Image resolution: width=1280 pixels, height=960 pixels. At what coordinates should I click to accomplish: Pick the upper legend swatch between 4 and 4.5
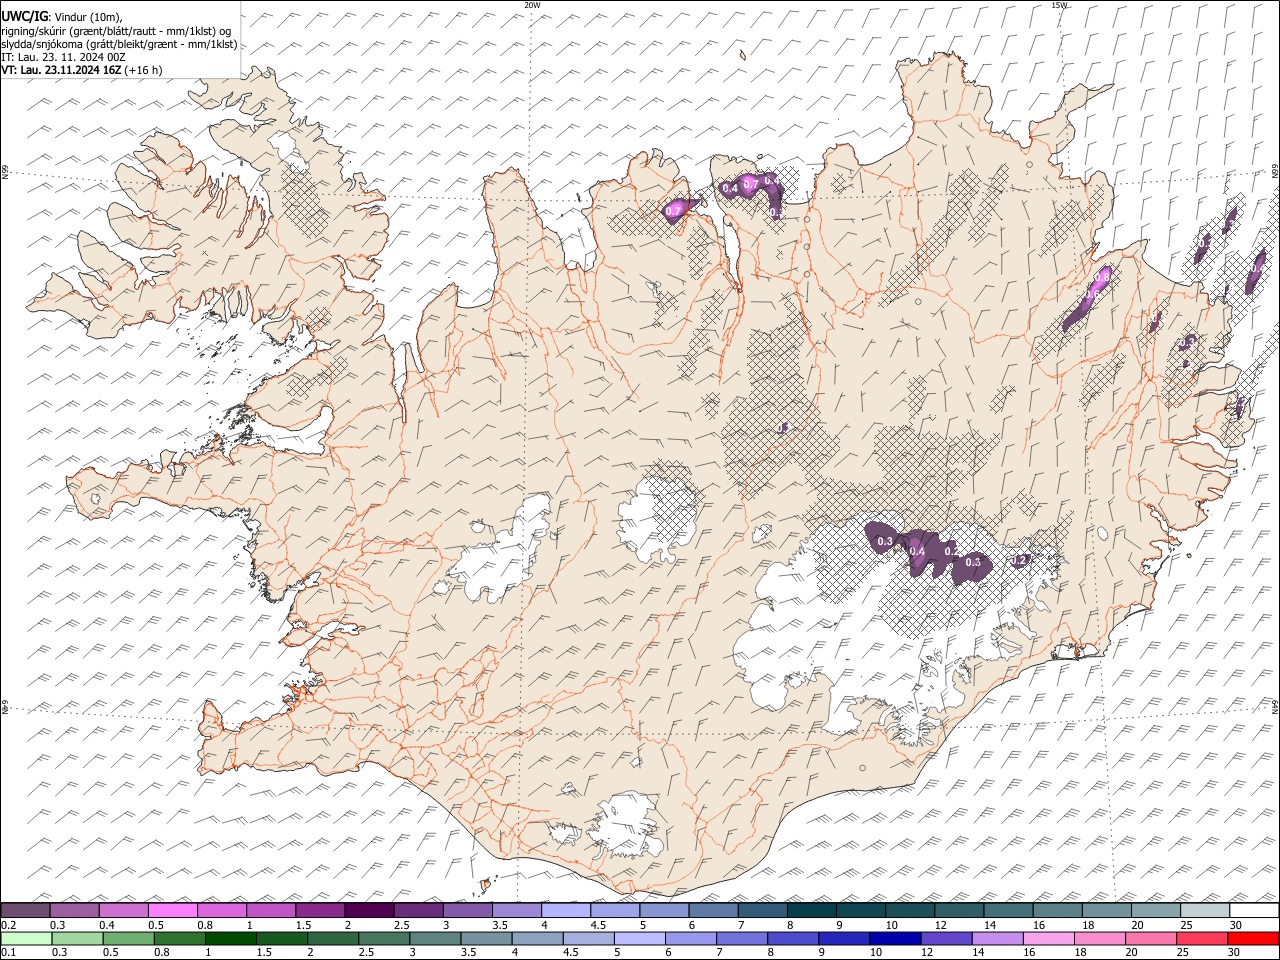click(566, 910)
